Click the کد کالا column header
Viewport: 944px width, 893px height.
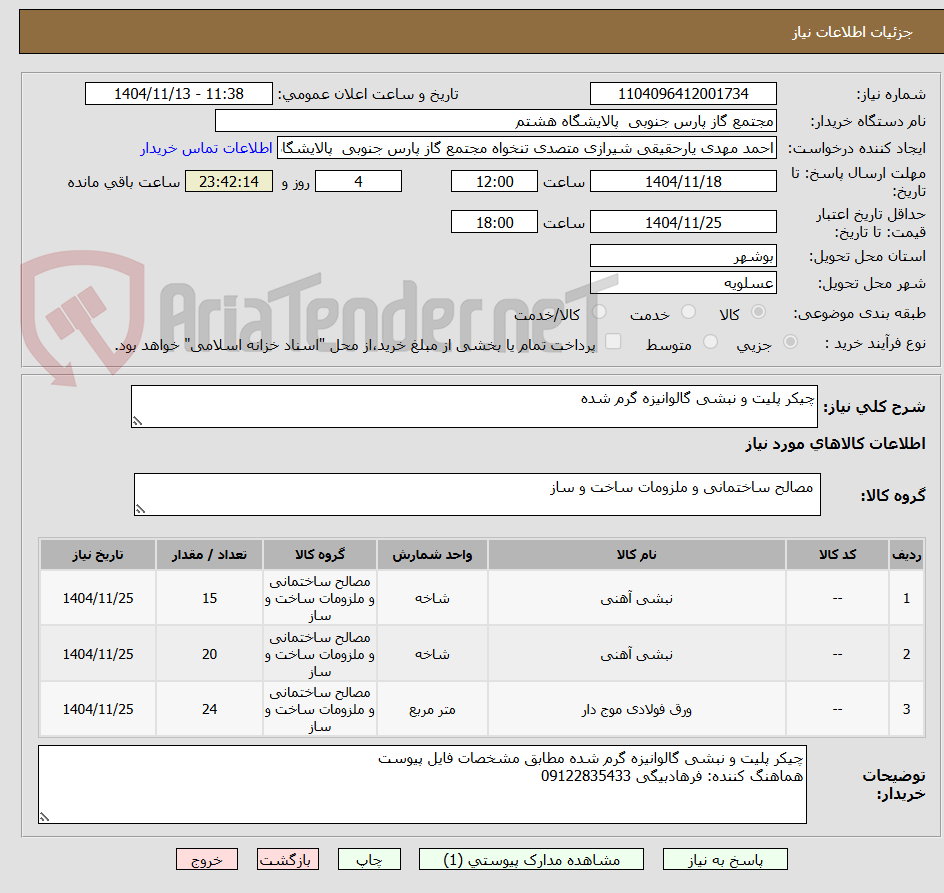(837, 555)
